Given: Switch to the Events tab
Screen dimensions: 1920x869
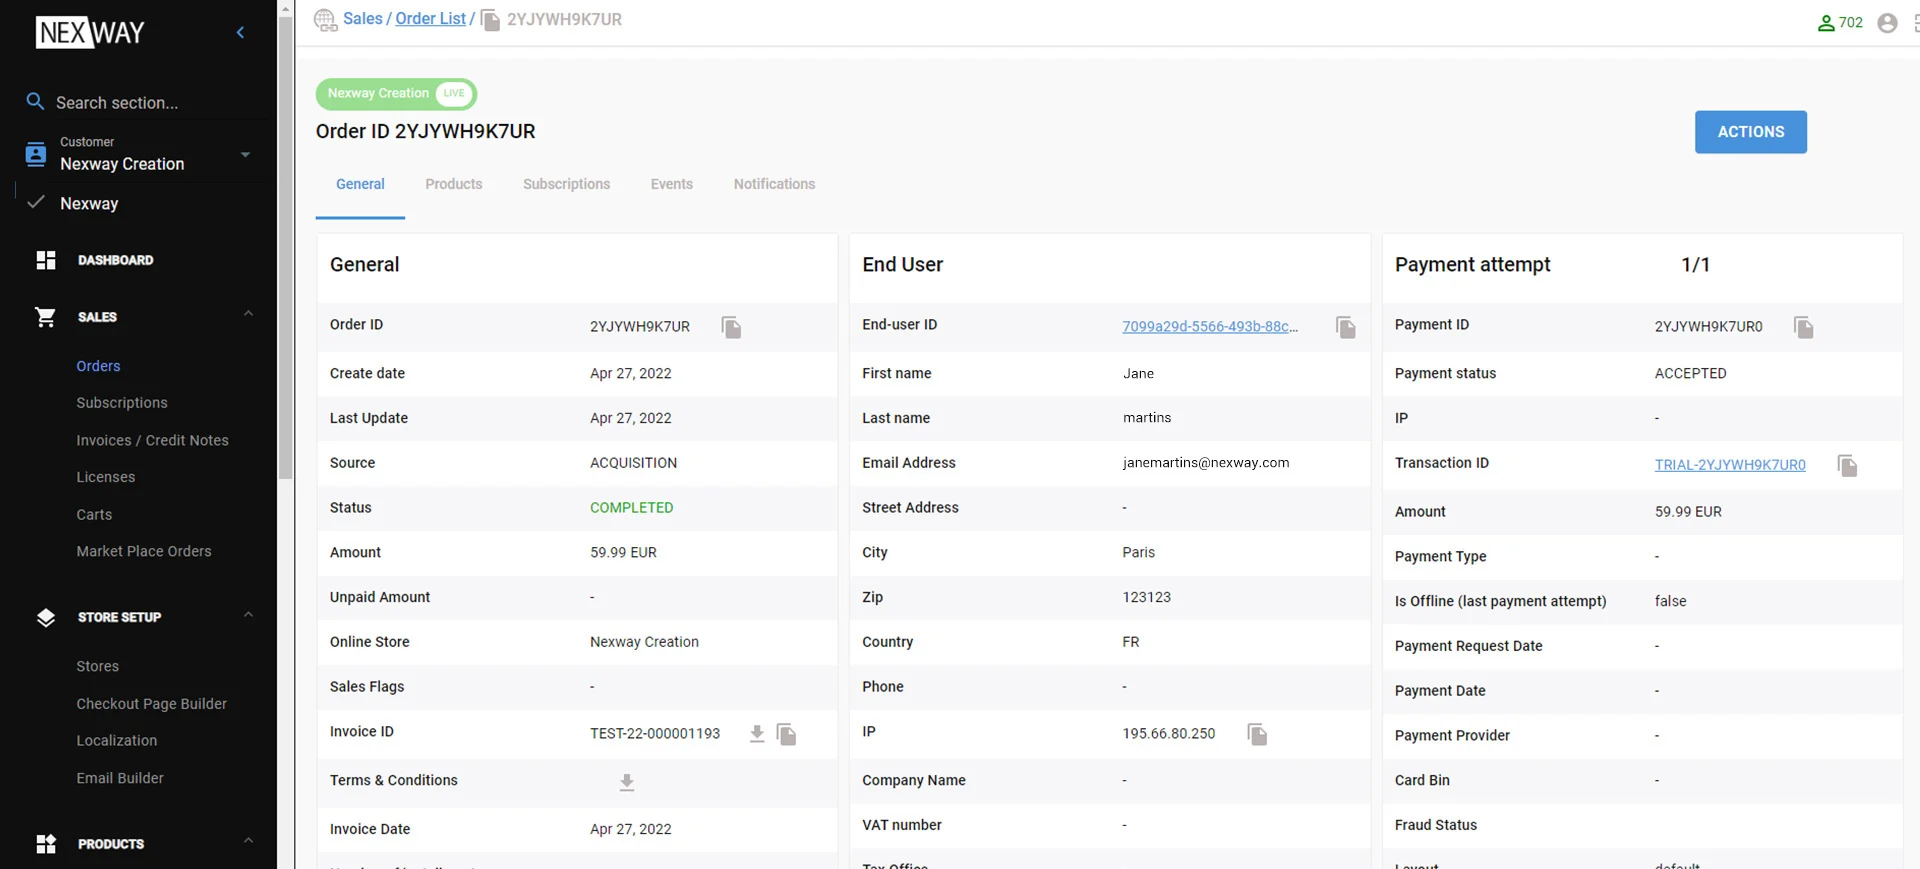Looking at the screenshot, I should coord(671,184).
